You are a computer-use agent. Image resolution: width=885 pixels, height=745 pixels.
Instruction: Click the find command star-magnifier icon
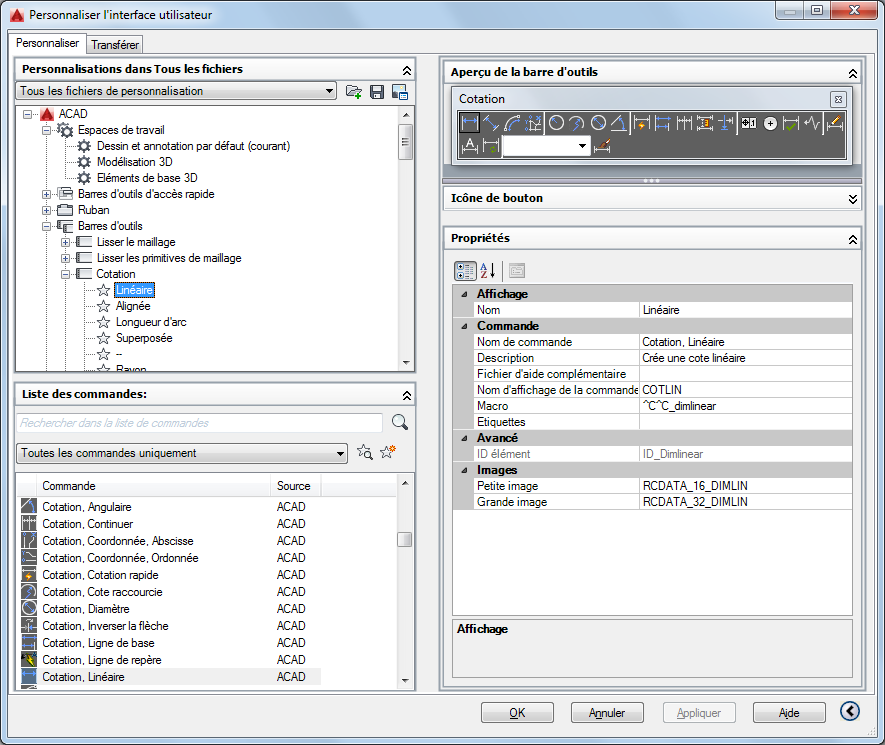click(365, 452)
